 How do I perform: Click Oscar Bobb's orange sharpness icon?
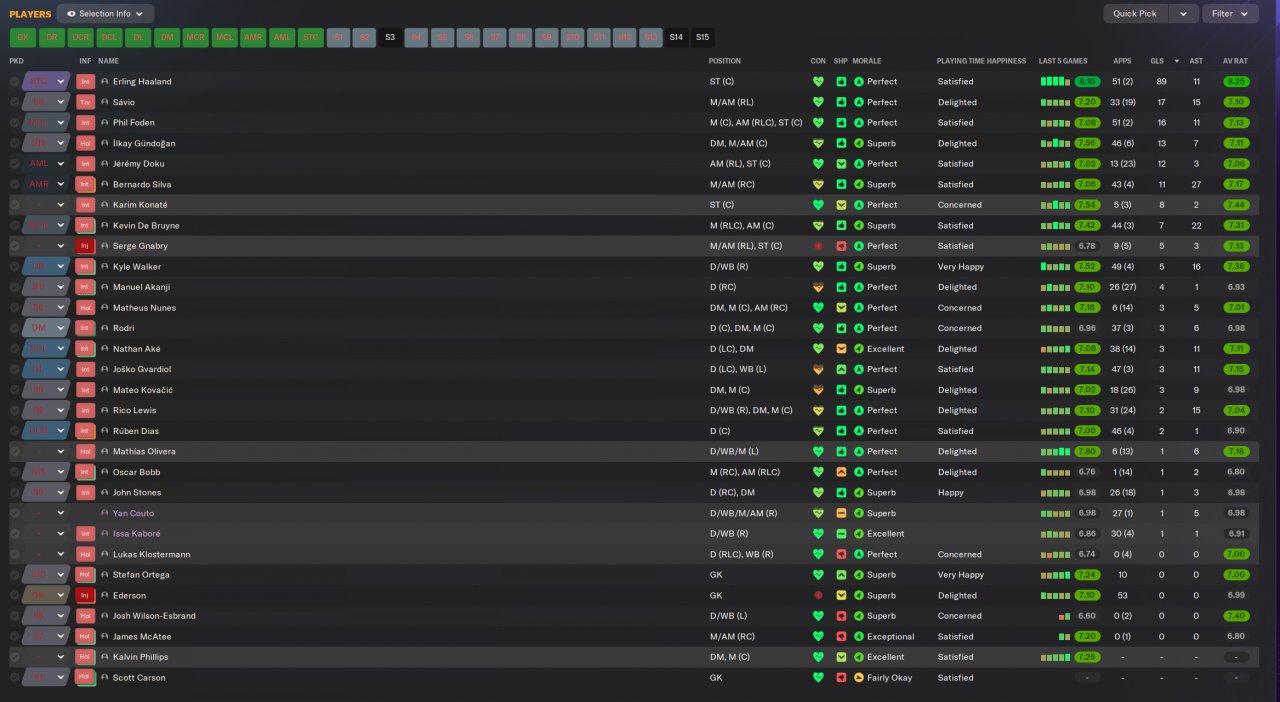click(841, 472)
